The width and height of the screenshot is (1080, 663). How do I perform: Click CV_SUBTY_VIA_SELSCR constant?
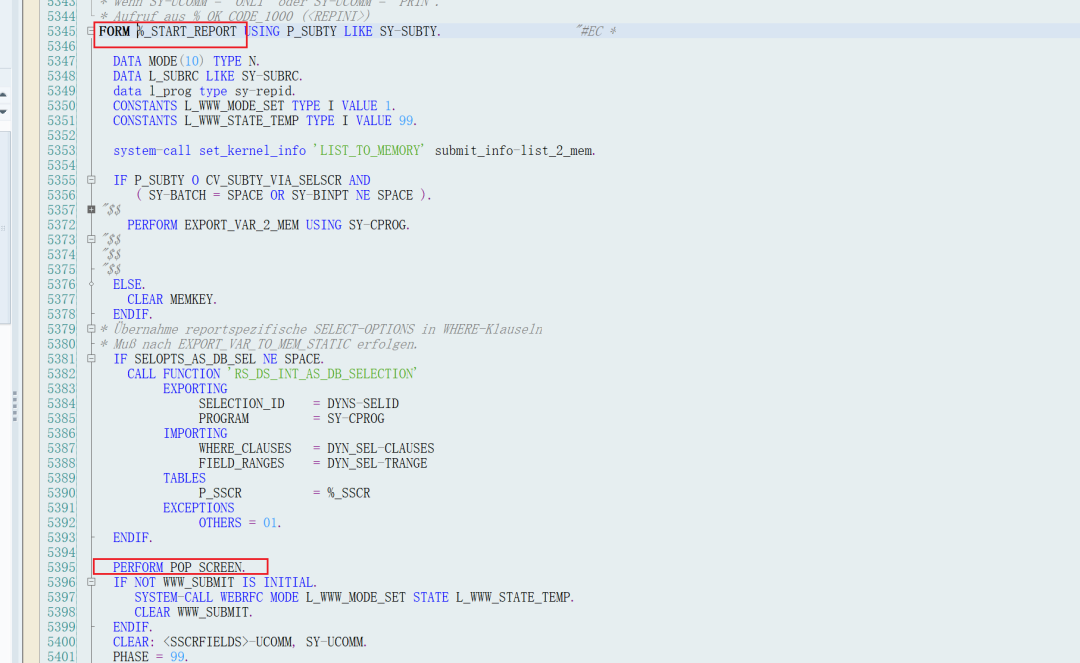273,180
